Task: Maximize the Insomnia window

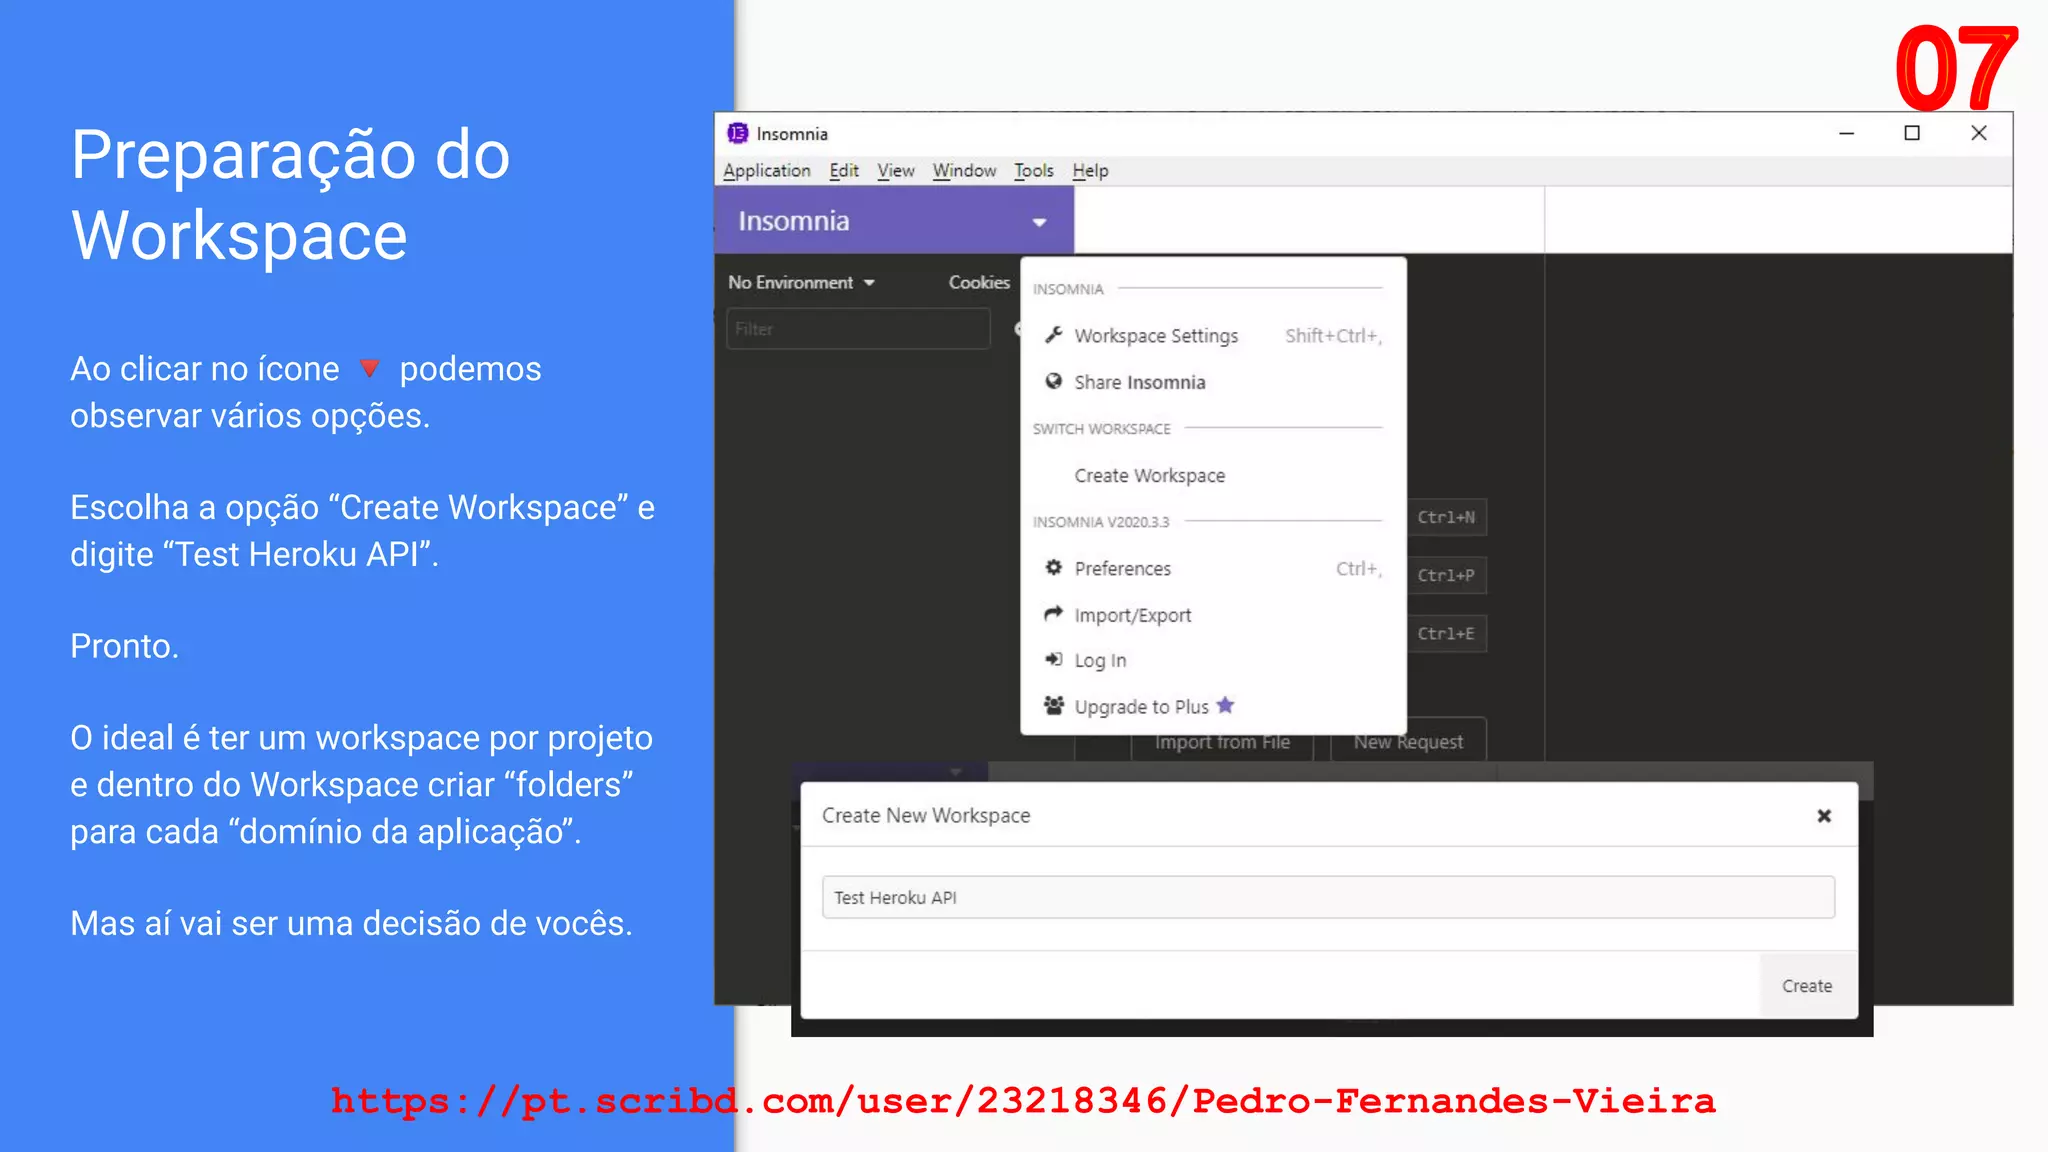Action: point(1912,133)
